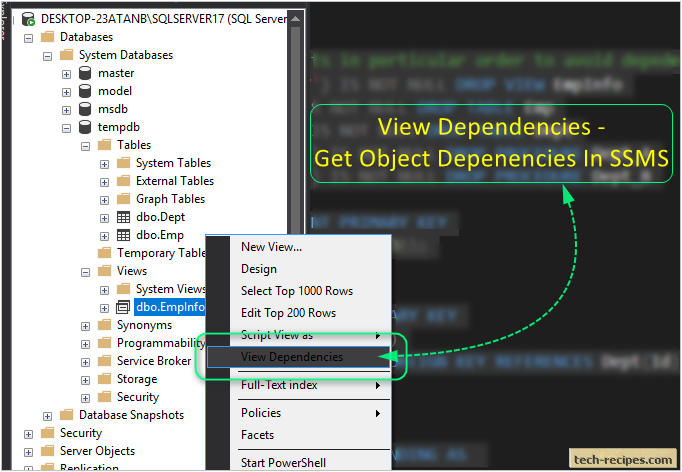Select the dbo.EmpInfo view label

click(x=170, y=307)
